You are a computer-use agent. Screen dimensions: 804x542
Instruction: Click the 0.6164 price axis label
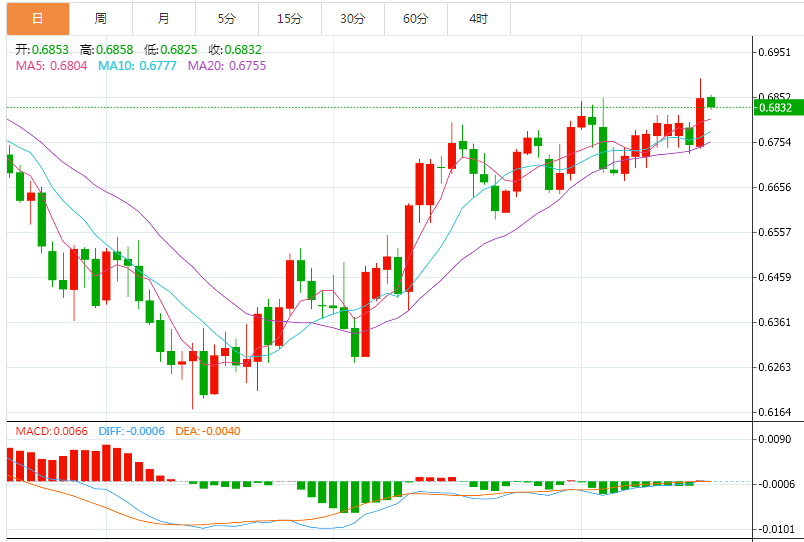774,412
